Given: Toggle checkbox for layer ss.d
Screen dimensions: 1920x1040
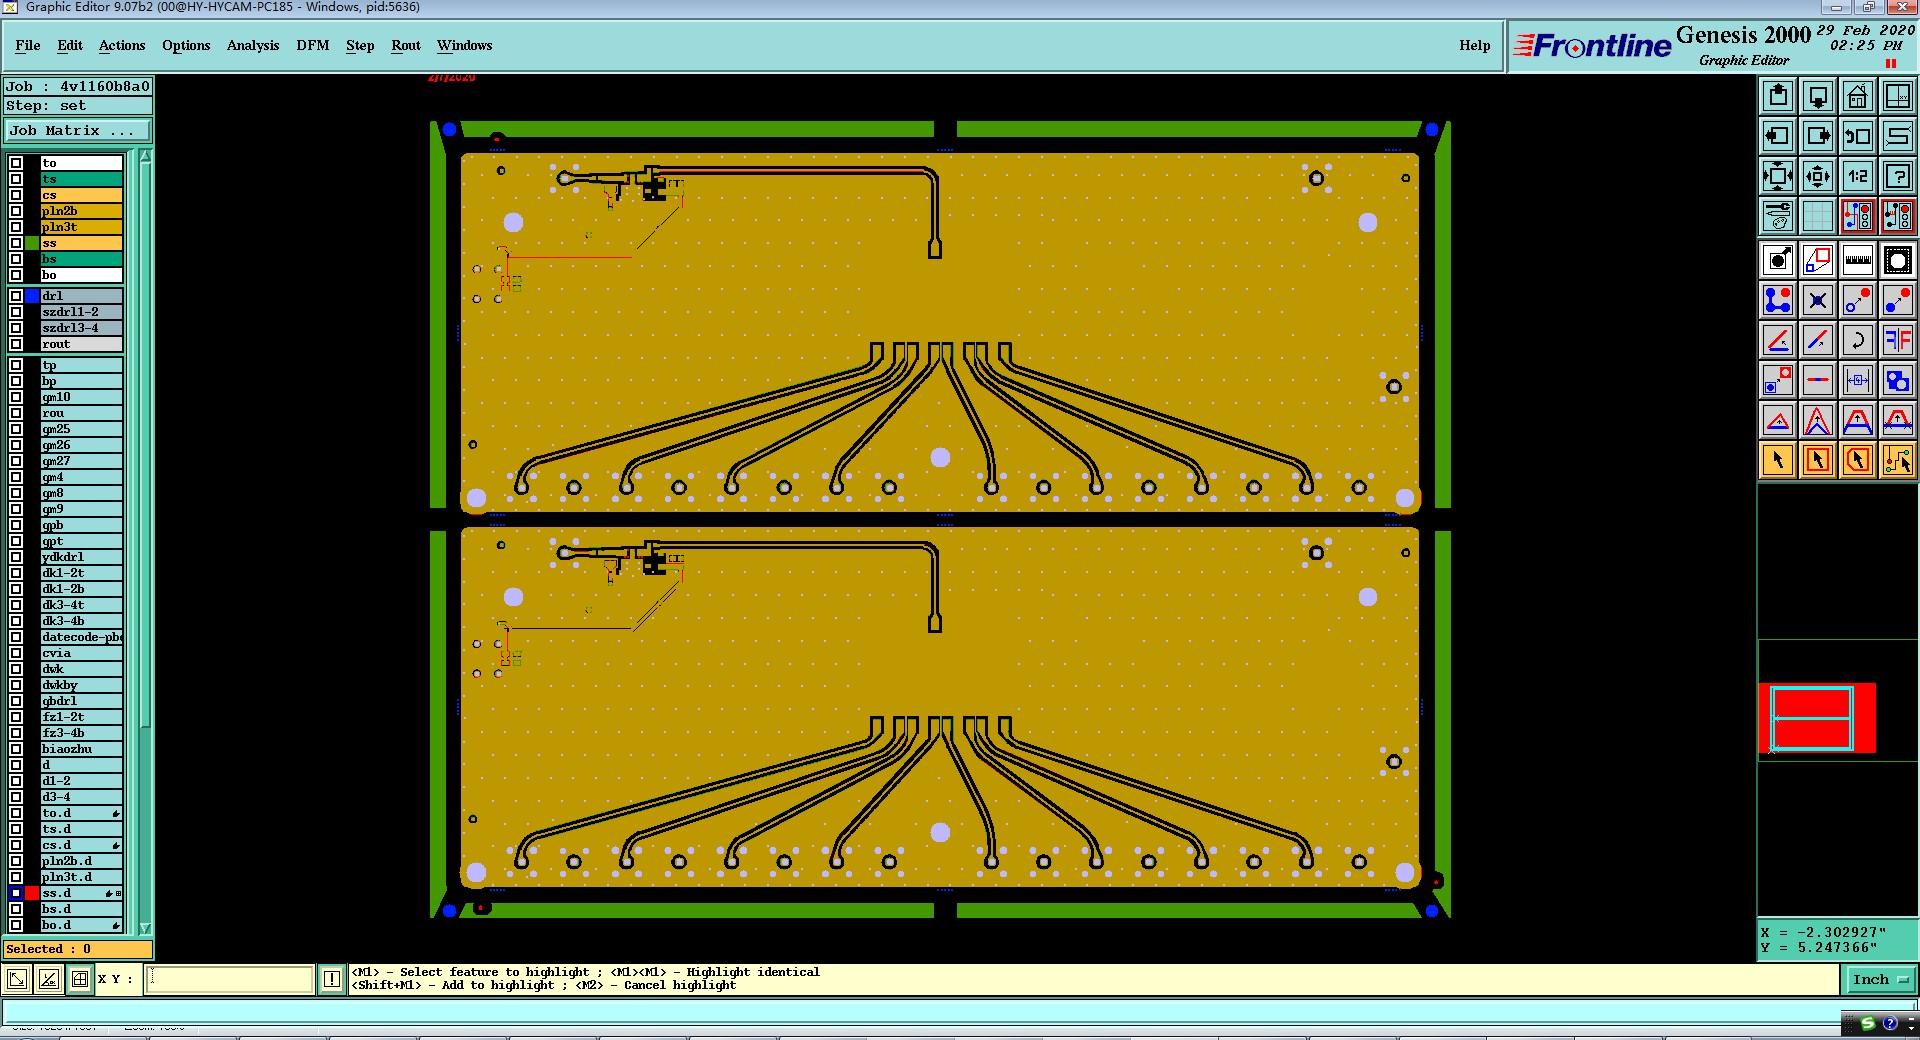Looking at the screenshot, I should point(16,893).
